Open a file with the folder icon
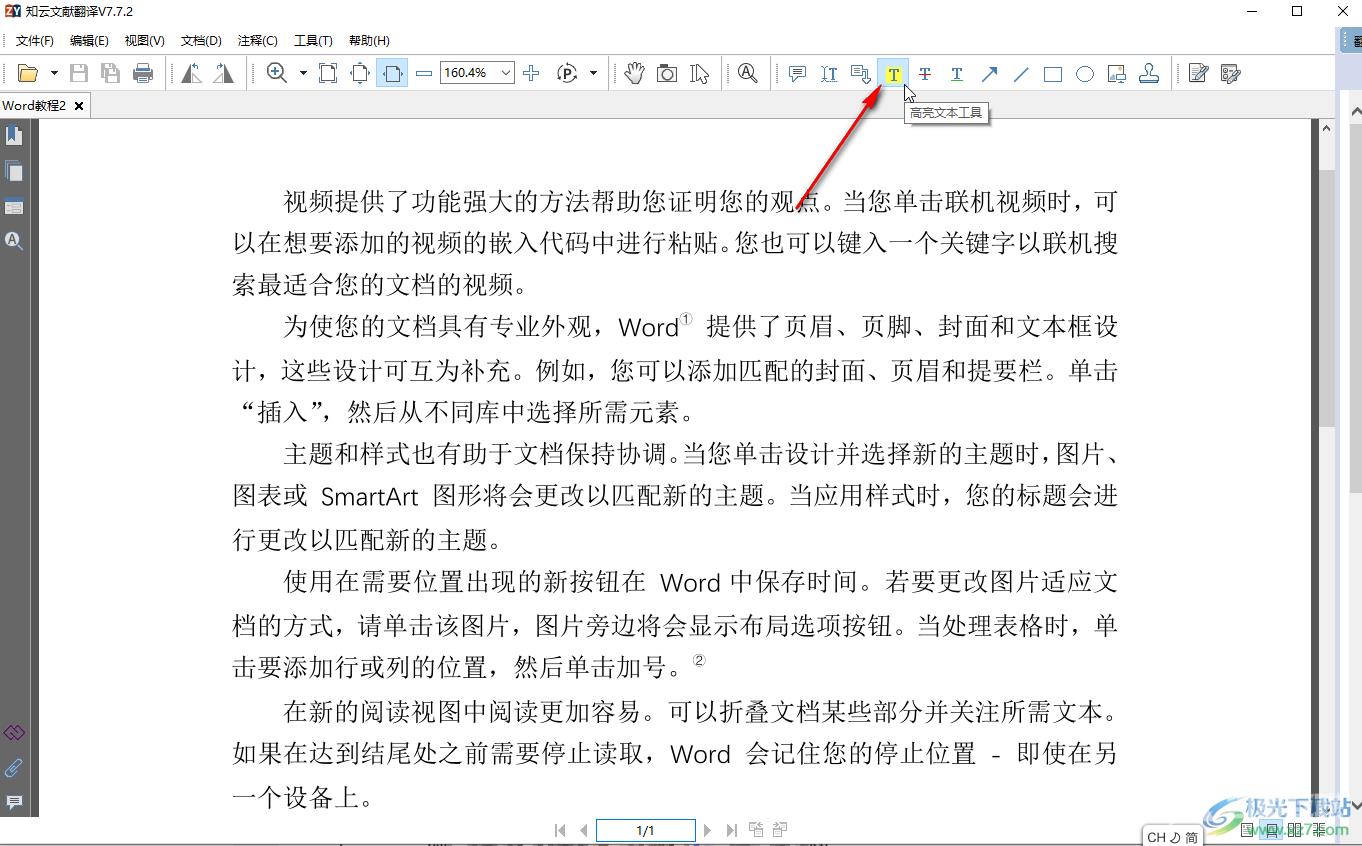Viewport: 1362px width, 846px height. pos(28,73)
